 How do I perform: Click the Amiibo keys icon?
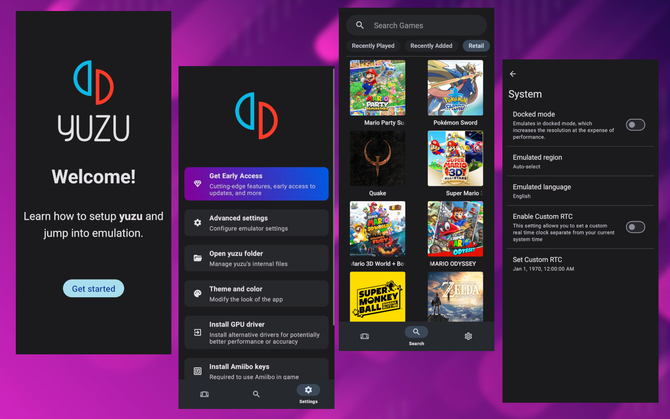[197, 371]
